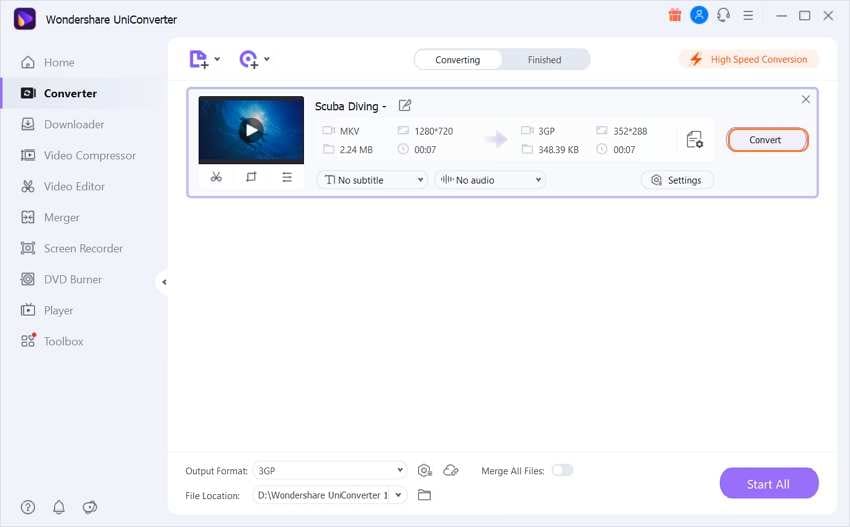This screenshot has width=850, height=527.
Task: Open the Output Format 3GP dropdown
Action: click(330, 470)
